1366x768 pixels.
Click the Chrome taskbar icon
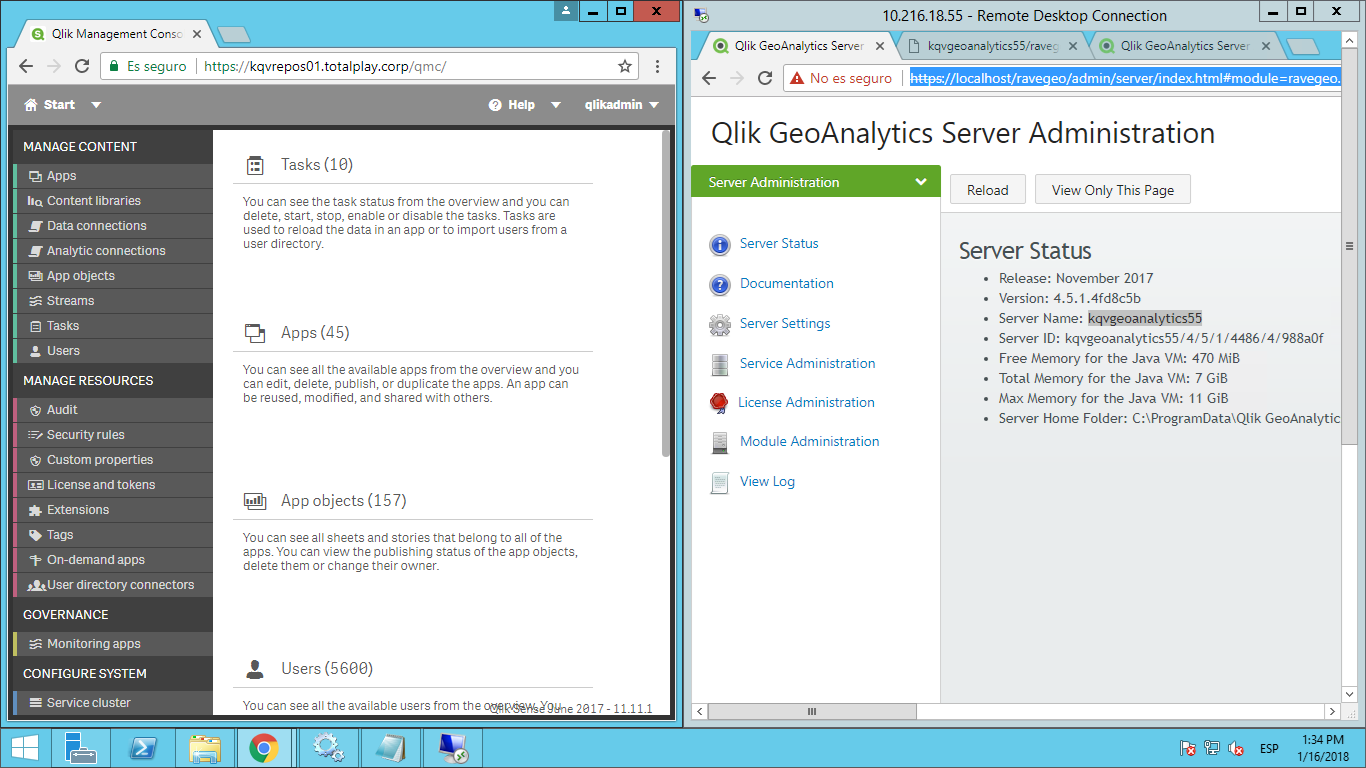pos(264,747)
